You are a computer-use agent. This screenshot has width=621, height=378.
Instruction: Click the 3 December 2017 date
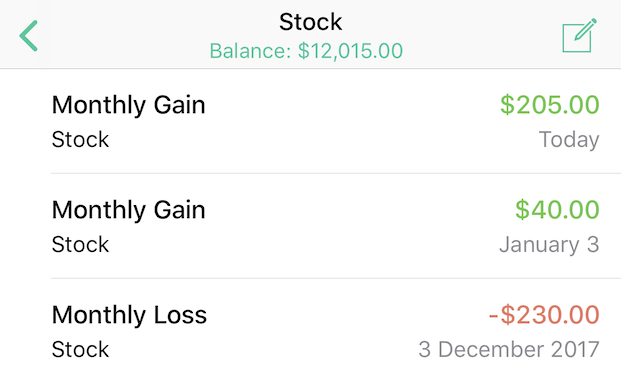tap(509, 349)
